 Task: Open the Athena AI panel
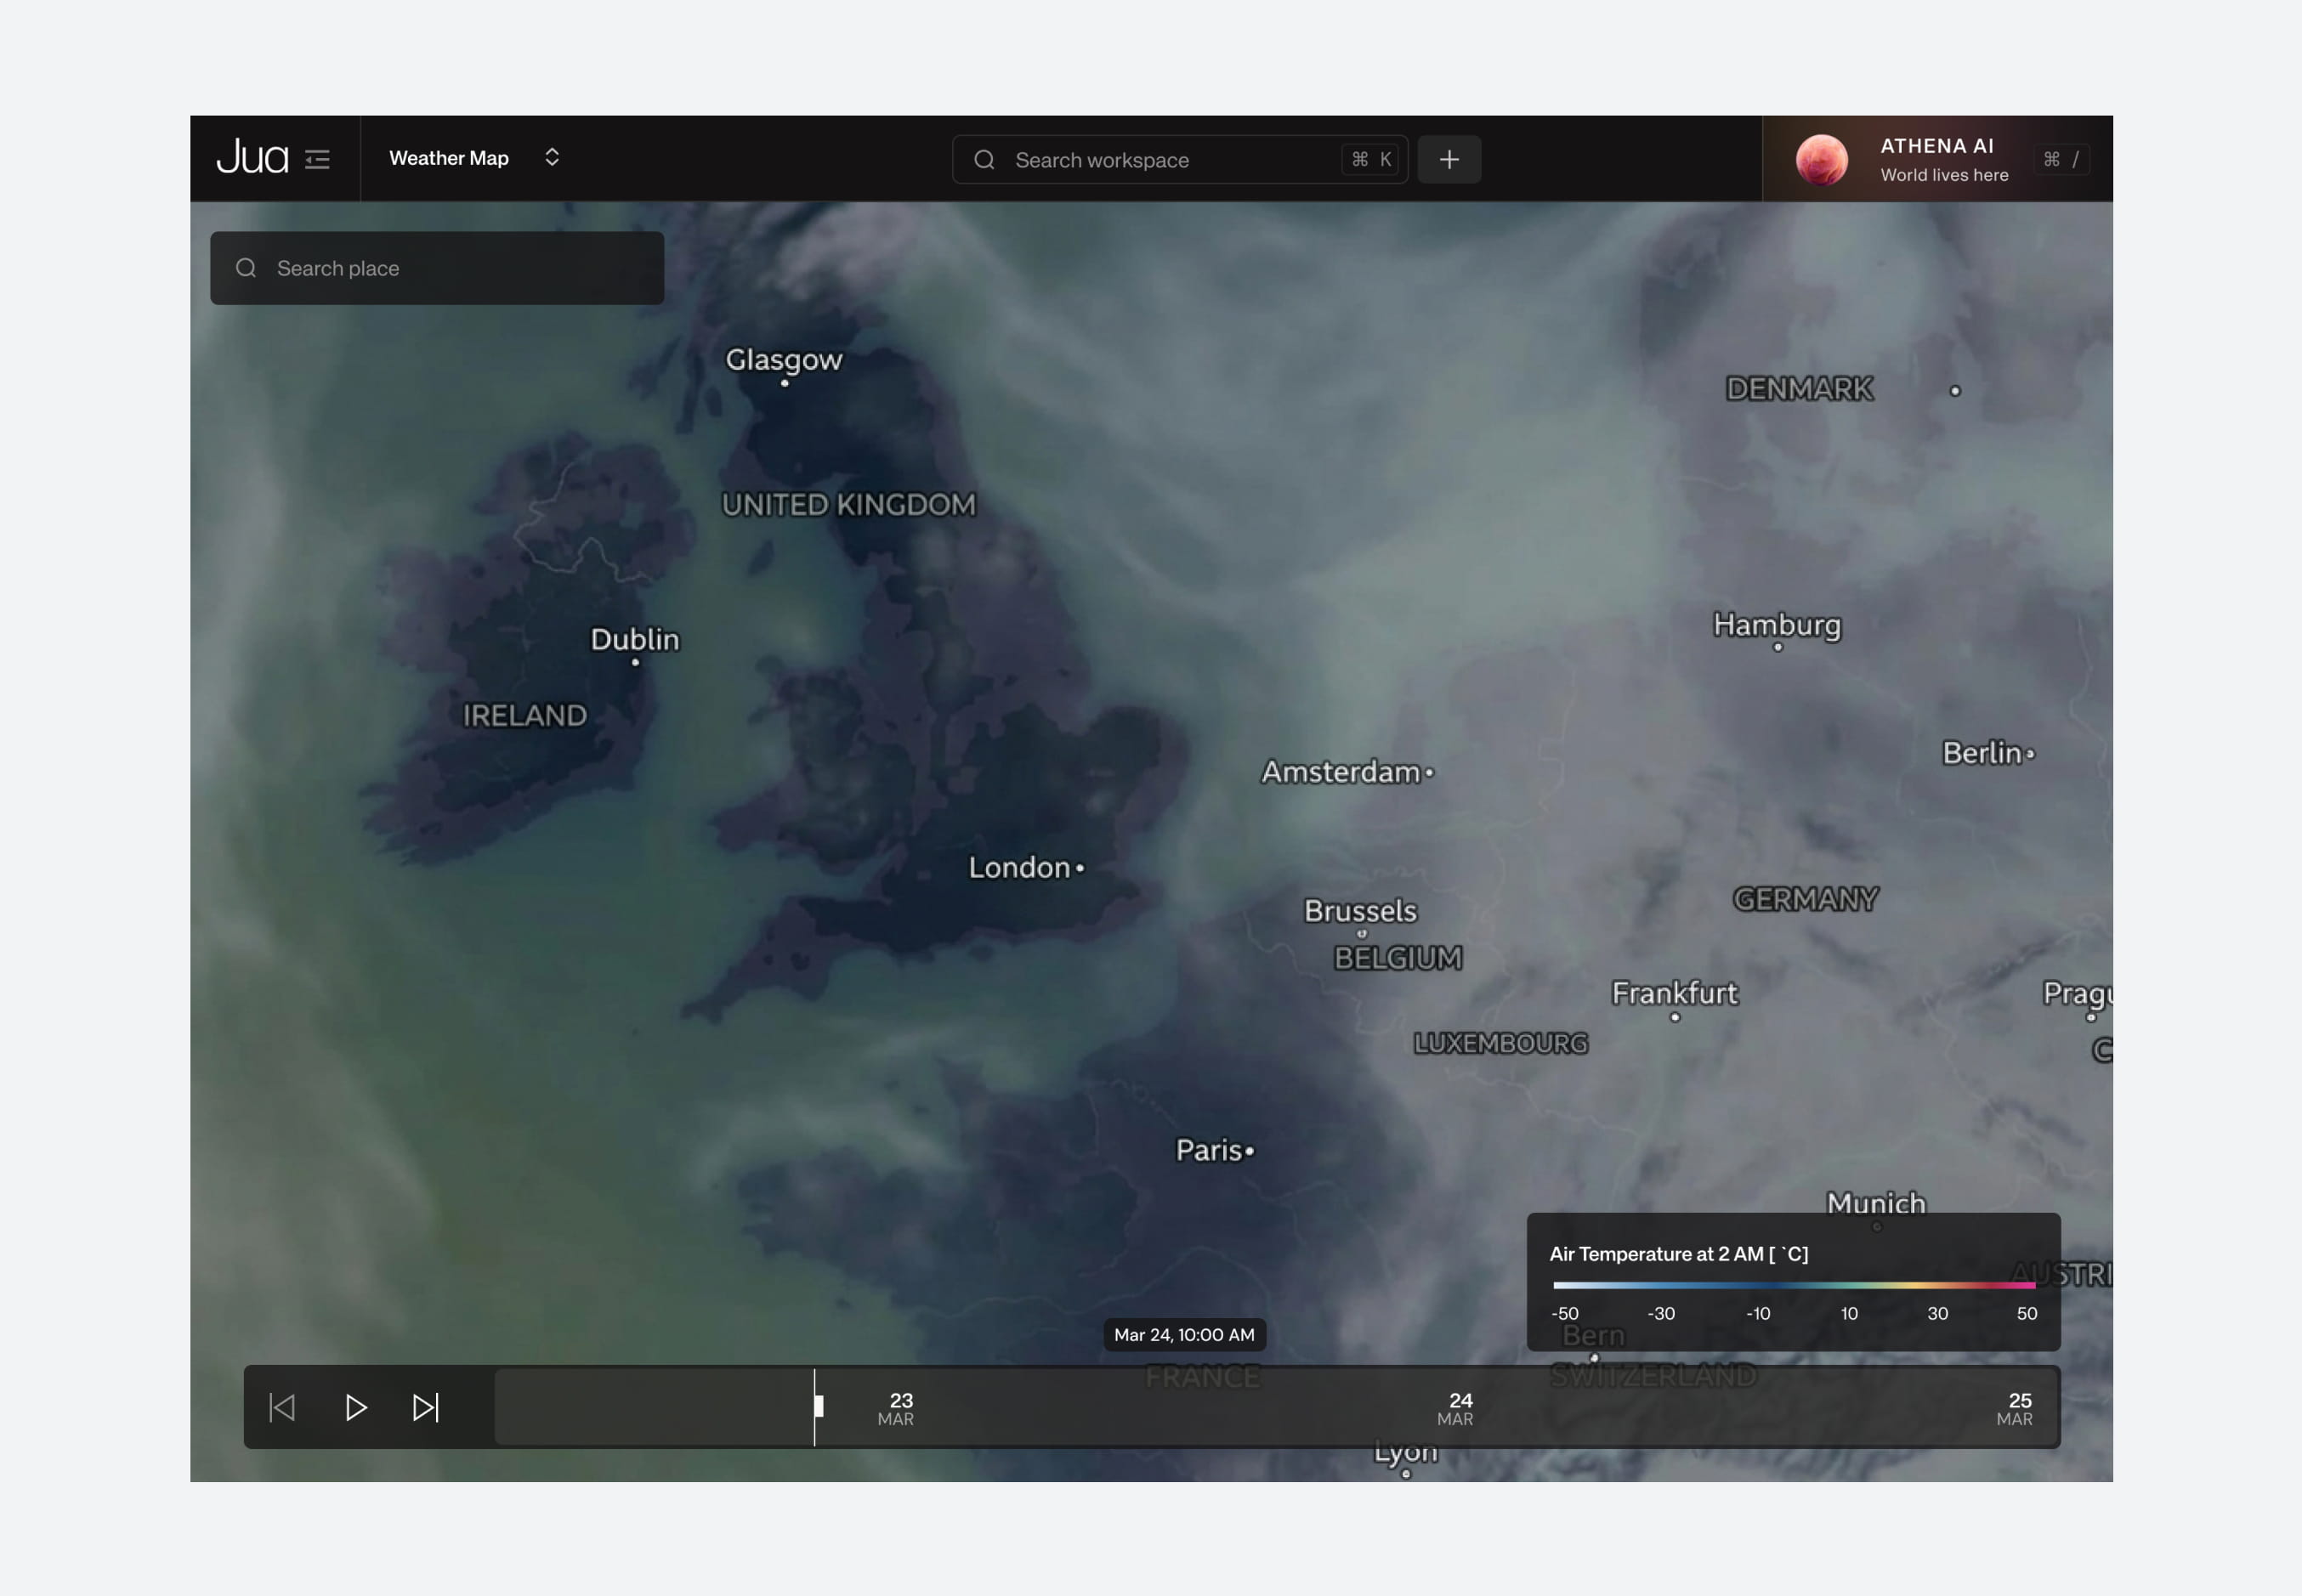(x=1937, y=159)
